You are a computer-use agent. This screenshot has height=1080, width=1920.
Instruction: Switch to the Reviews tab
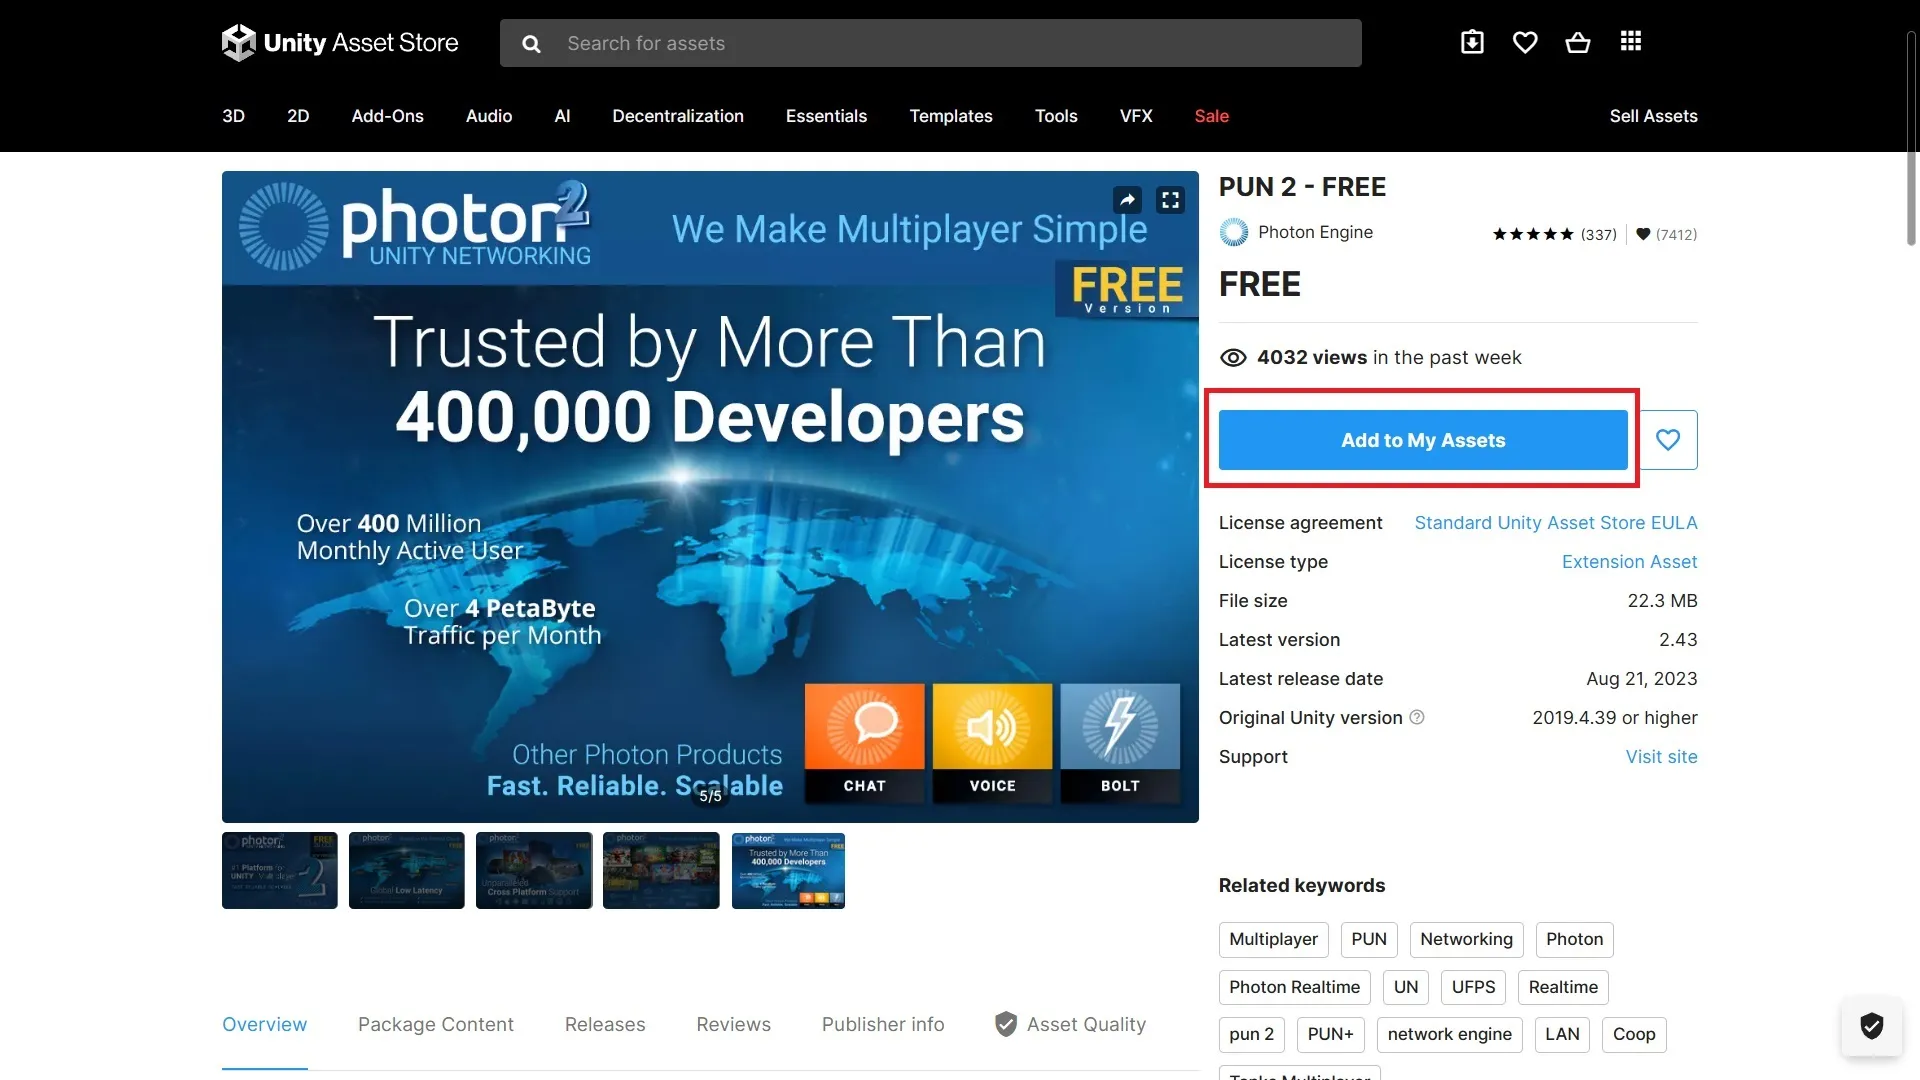pos(733,1025)
